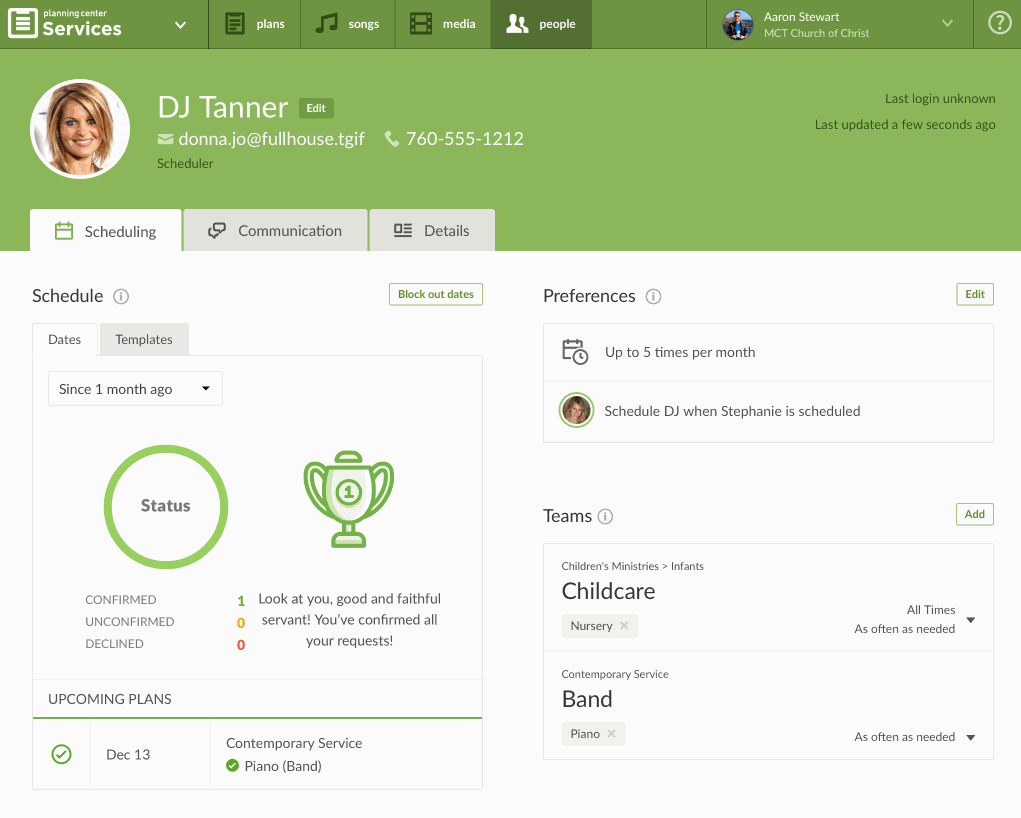Click the Add button for Teams

[x=974, y=514]
